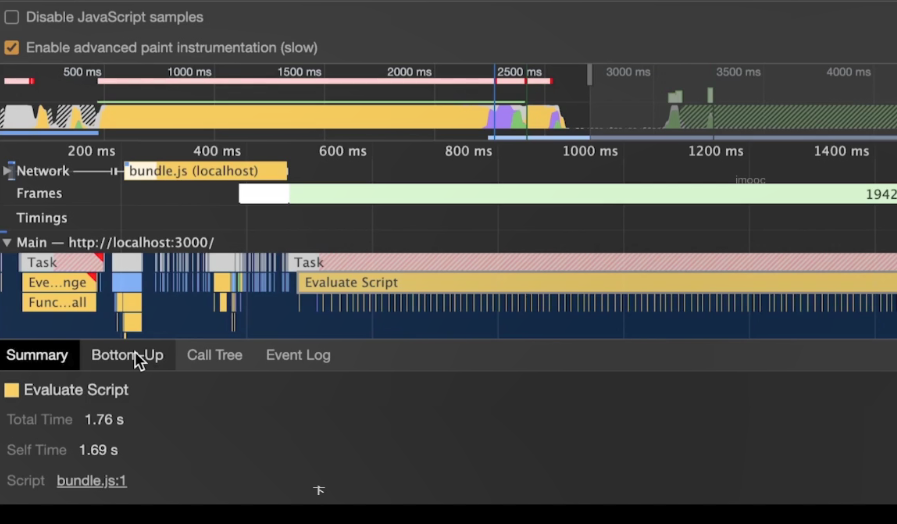This screenshot has width=897, height=524.
Task: Select the bundle.js (localhost) network request bar
Action: 206,171
